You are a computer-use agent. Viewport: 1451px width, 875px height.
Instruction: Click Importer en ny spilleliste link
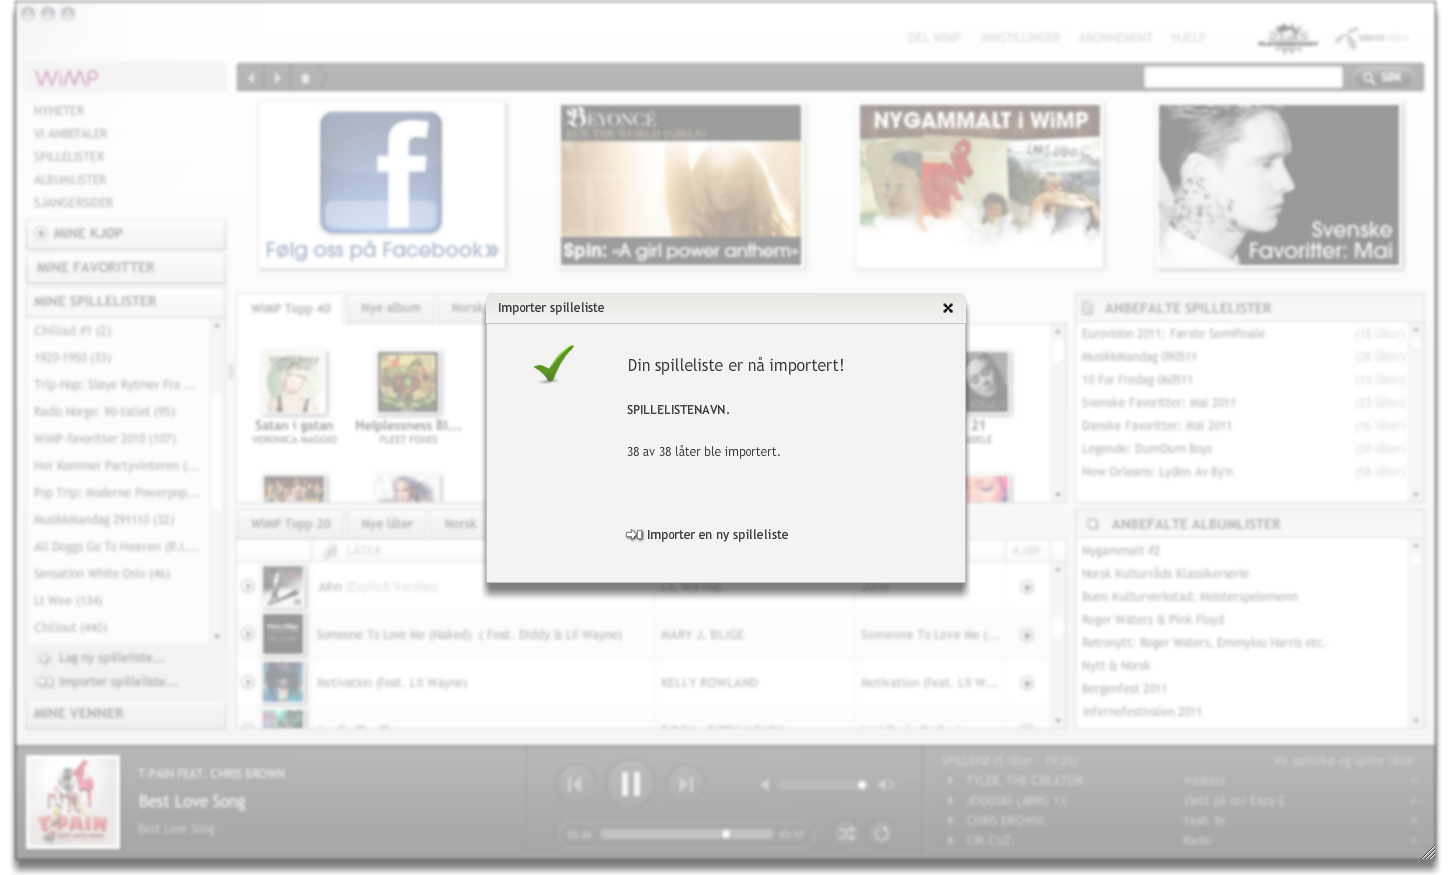pyautogui.click(x=716, y=535)
